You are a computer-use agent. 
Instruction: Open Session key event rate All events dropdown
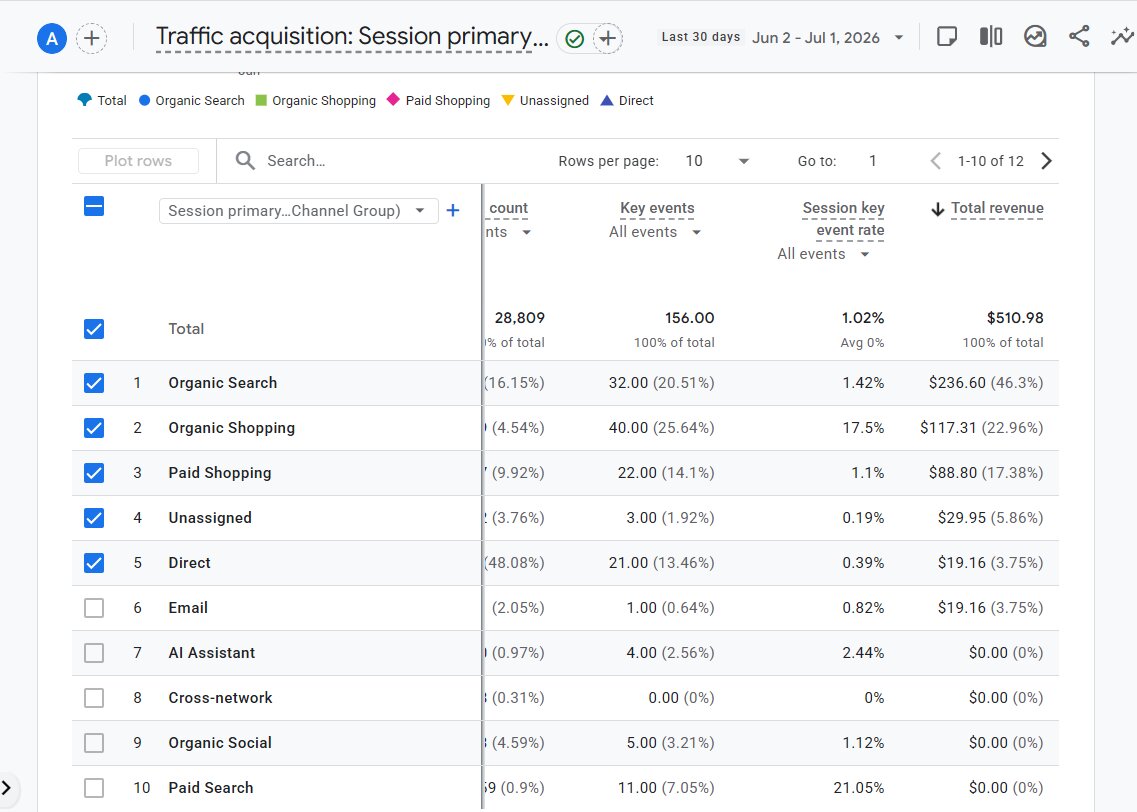pos(823,254)
